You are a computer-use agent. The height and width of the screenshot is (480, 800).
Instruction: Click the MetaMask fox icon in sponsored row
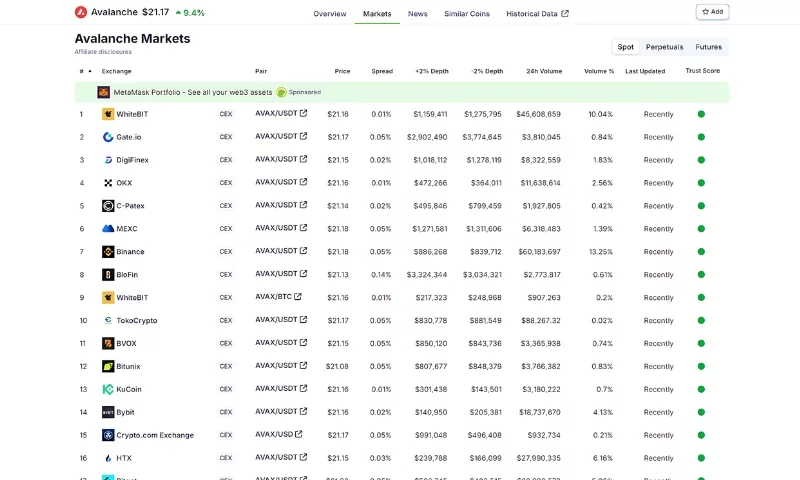pos(103,92)
